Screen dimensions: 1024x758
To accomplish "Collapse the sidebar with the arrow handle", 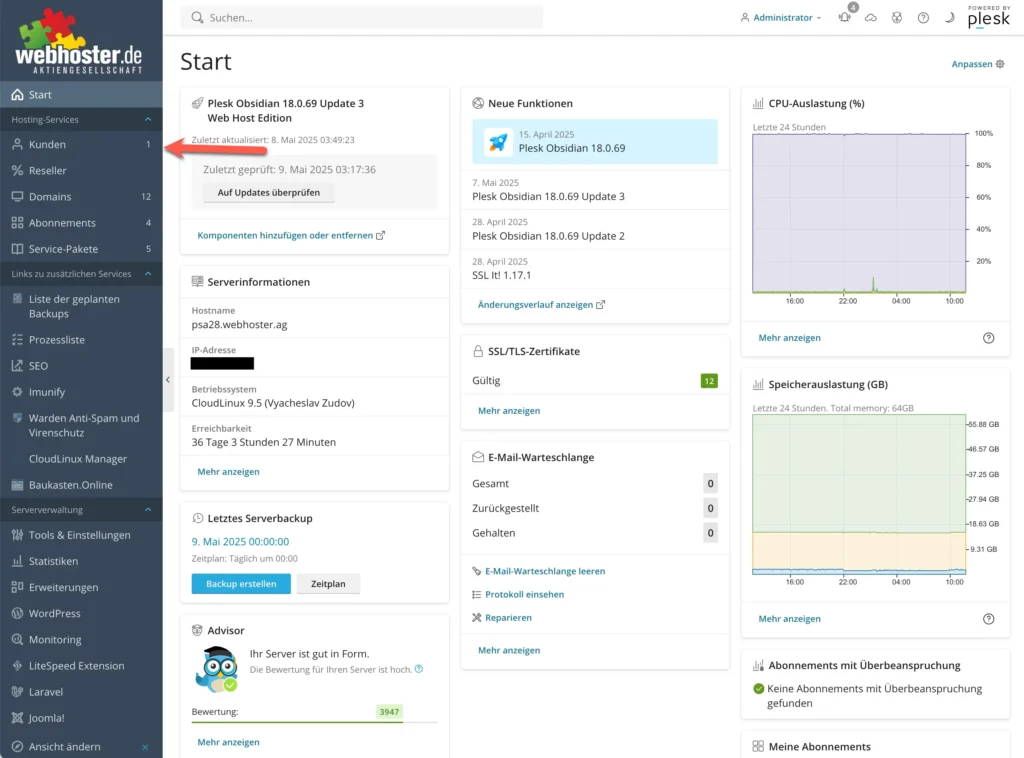I will [x=168, y=380].
